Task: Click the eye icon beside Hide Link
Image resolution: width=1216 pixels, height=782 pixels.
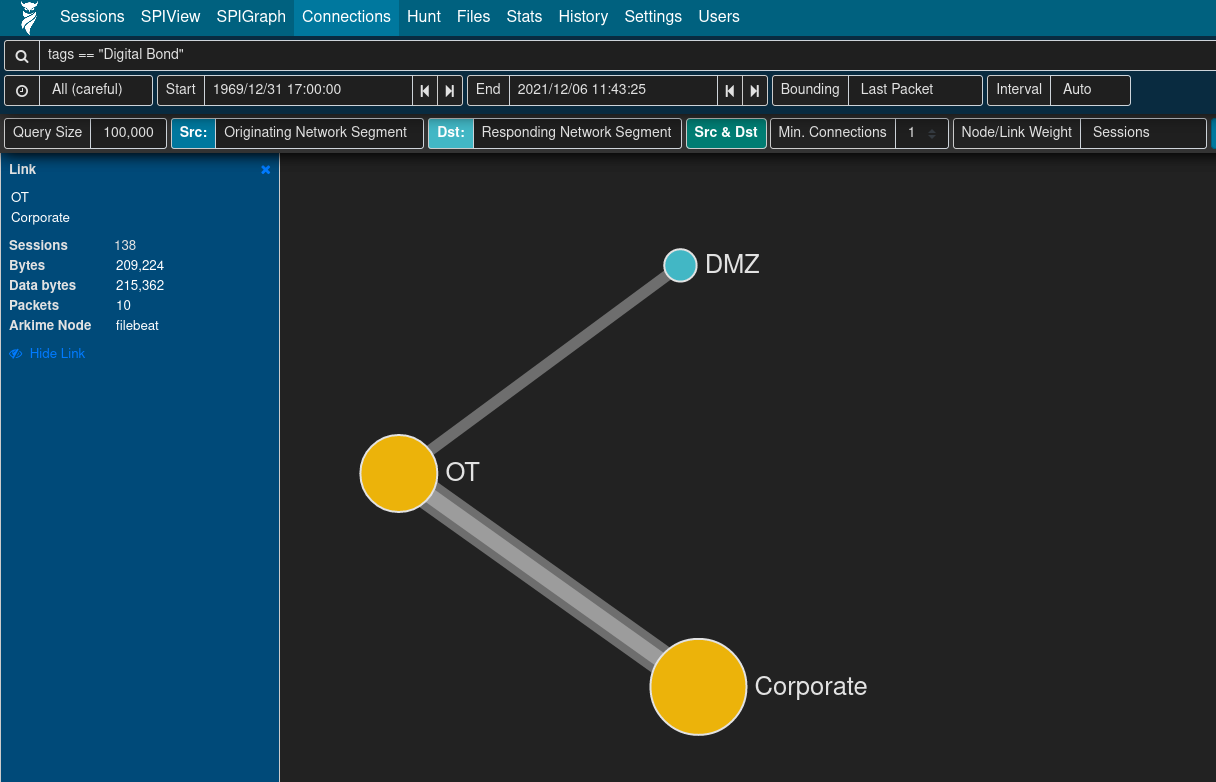Action: click(16, 354)
